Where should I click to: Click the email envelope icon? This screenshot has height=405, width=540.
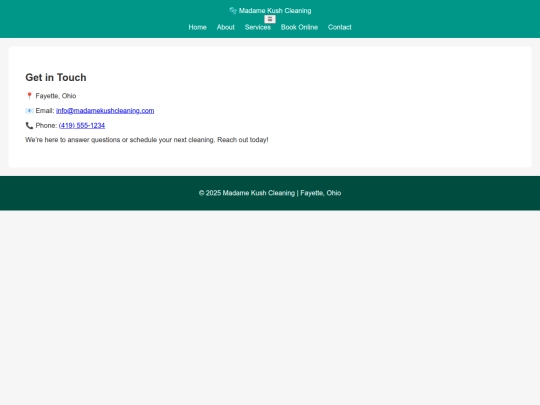click(x=29, y=111)
